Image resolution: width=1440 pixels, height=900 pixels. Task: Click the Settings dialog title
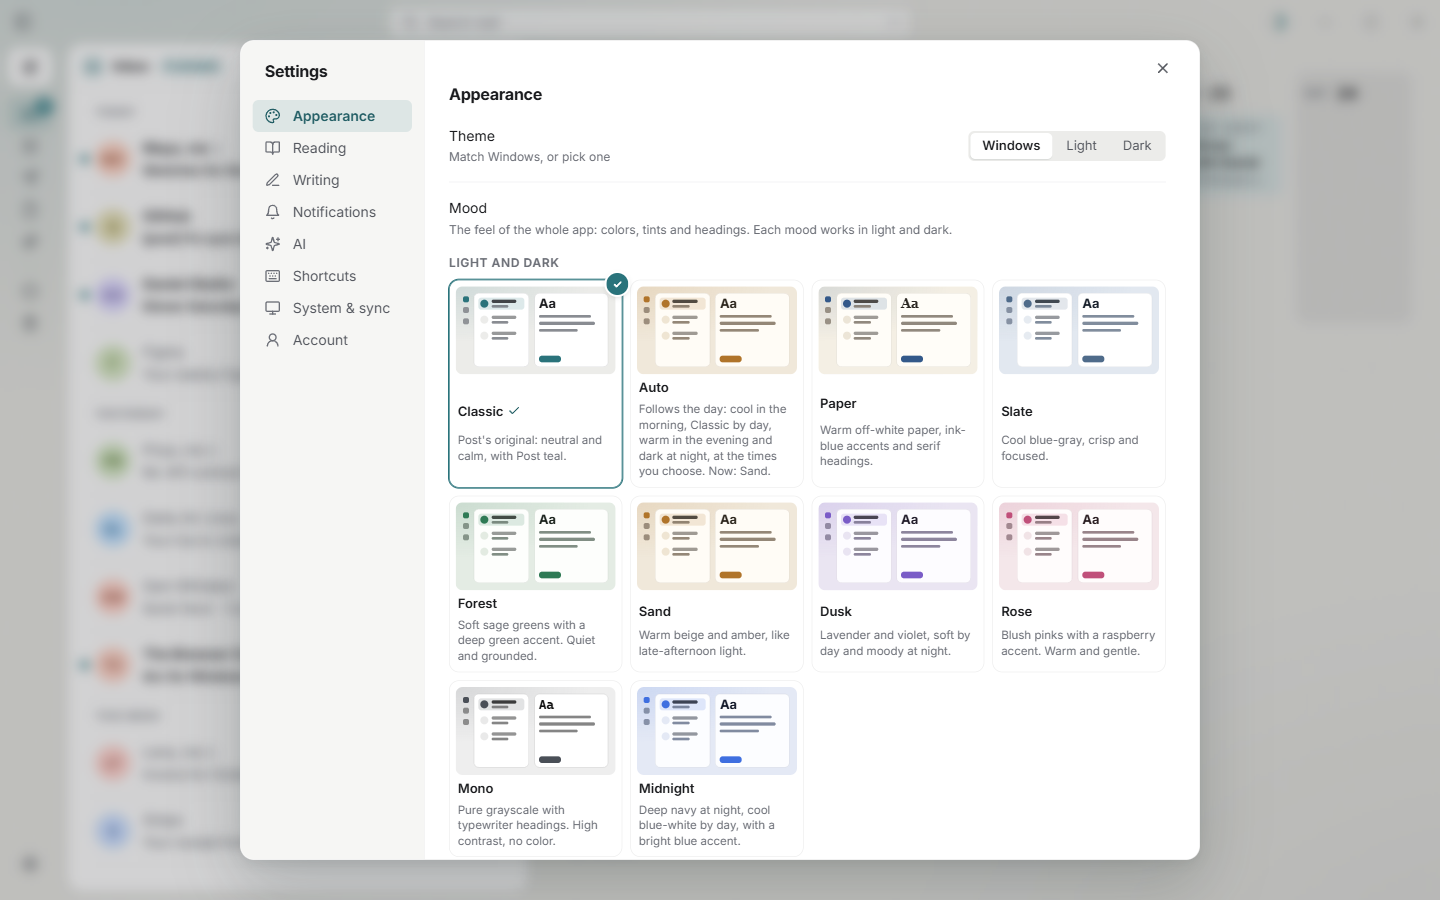point(296,72)
